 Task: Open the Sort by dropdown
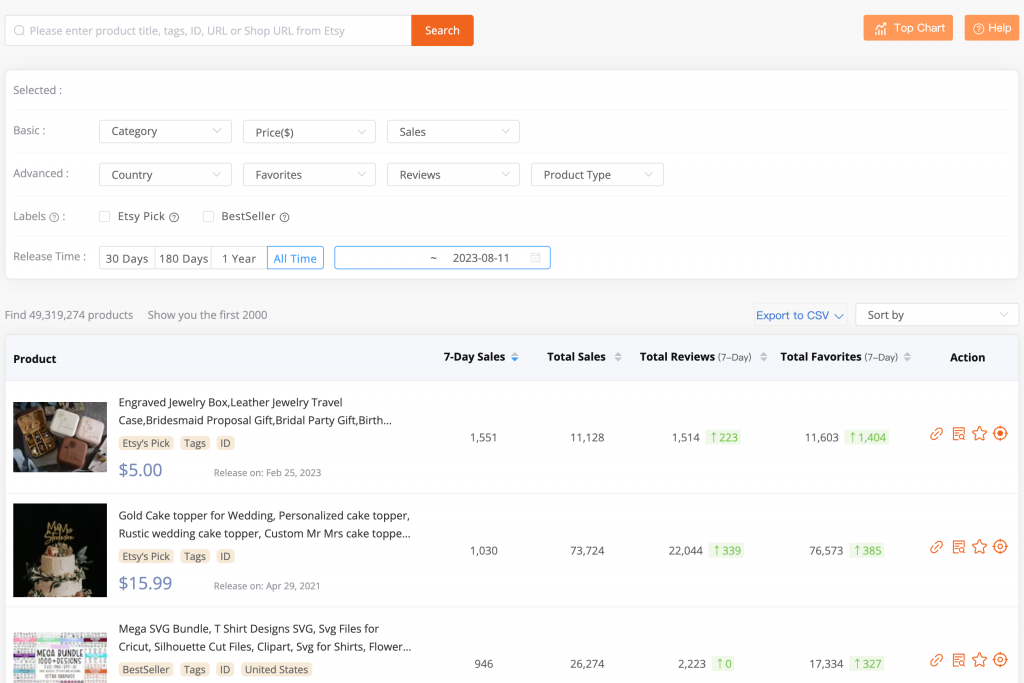point(937,315)
